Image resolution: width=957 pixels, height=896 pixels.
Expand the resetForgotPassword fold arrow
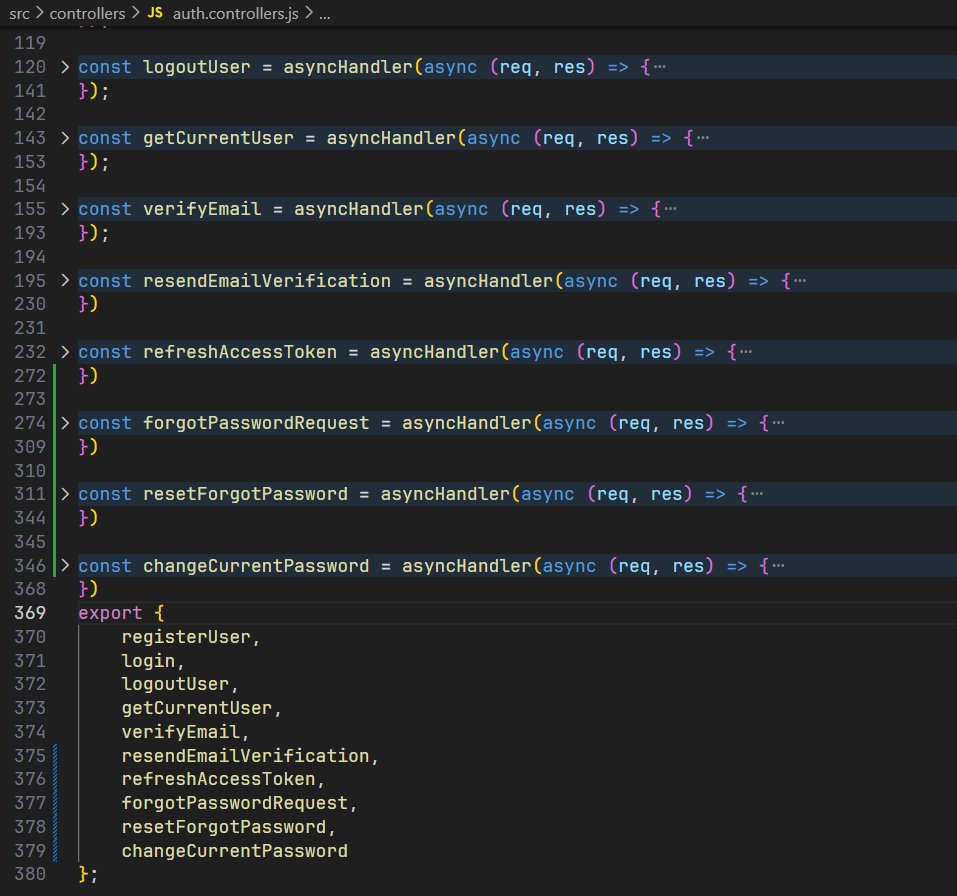click(x=65, y=494)
